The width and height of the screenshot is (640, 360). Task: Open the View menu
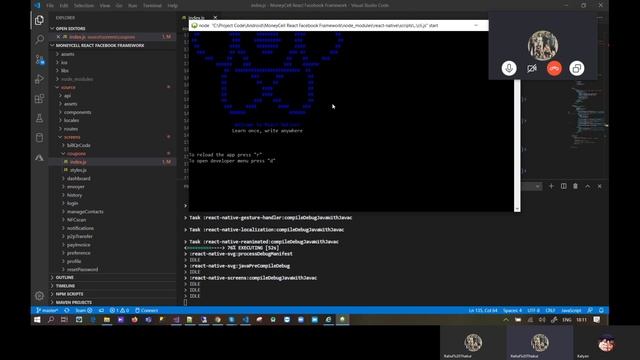click(104, 5)
